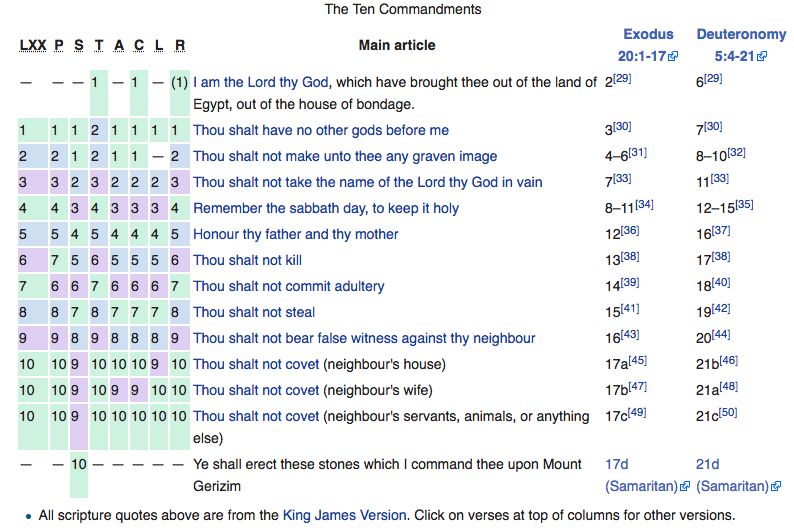Image resolution: width=794 pixels, height=531 pixels.
Task: Open 'Remember the sabbath day' link
Action: pos(326,208)
